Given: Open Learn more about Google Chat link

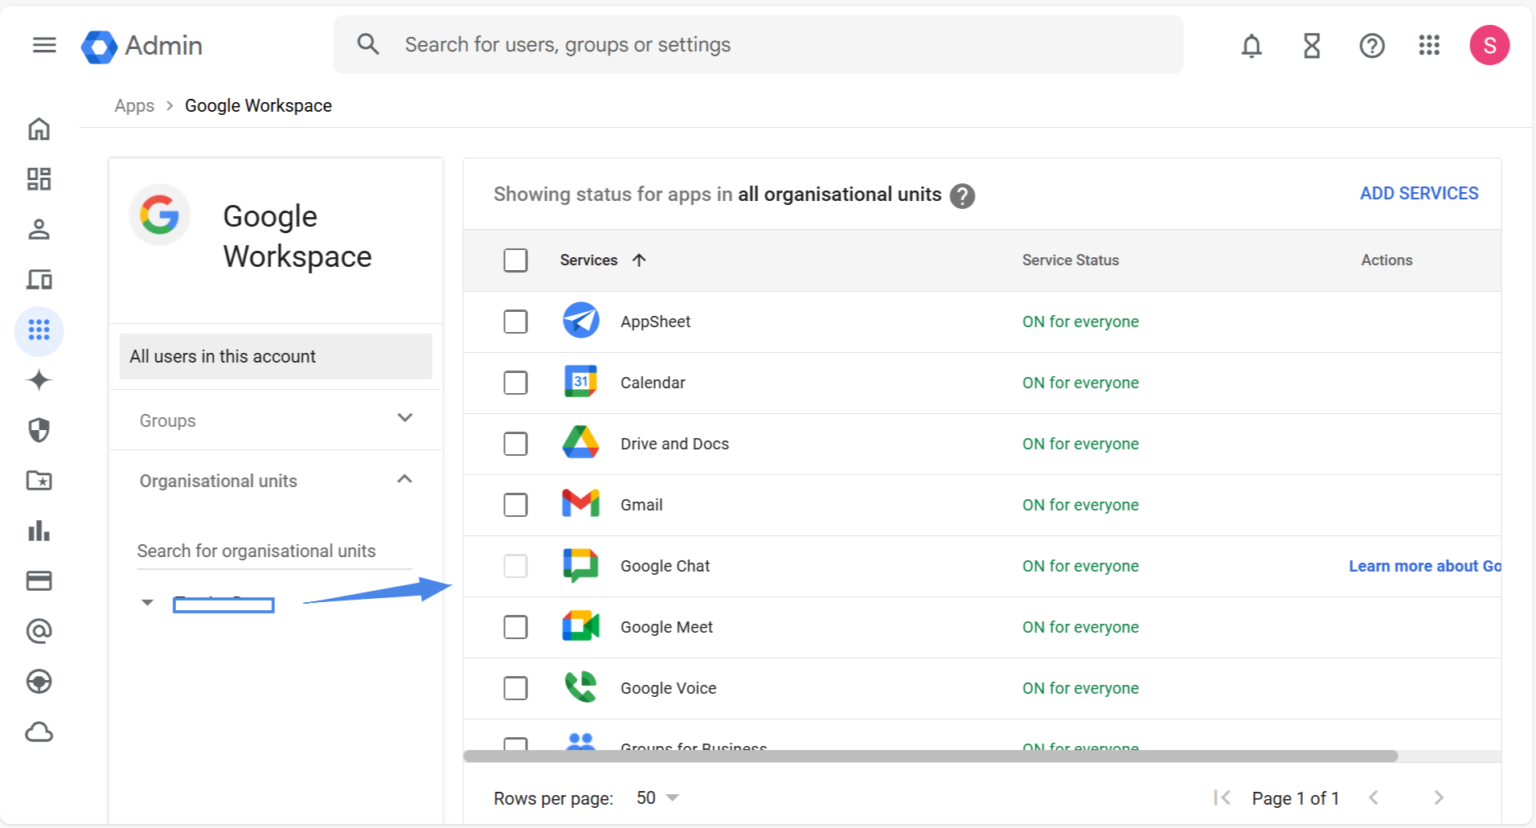Looking at the screenshot, I should (1425, 566).
